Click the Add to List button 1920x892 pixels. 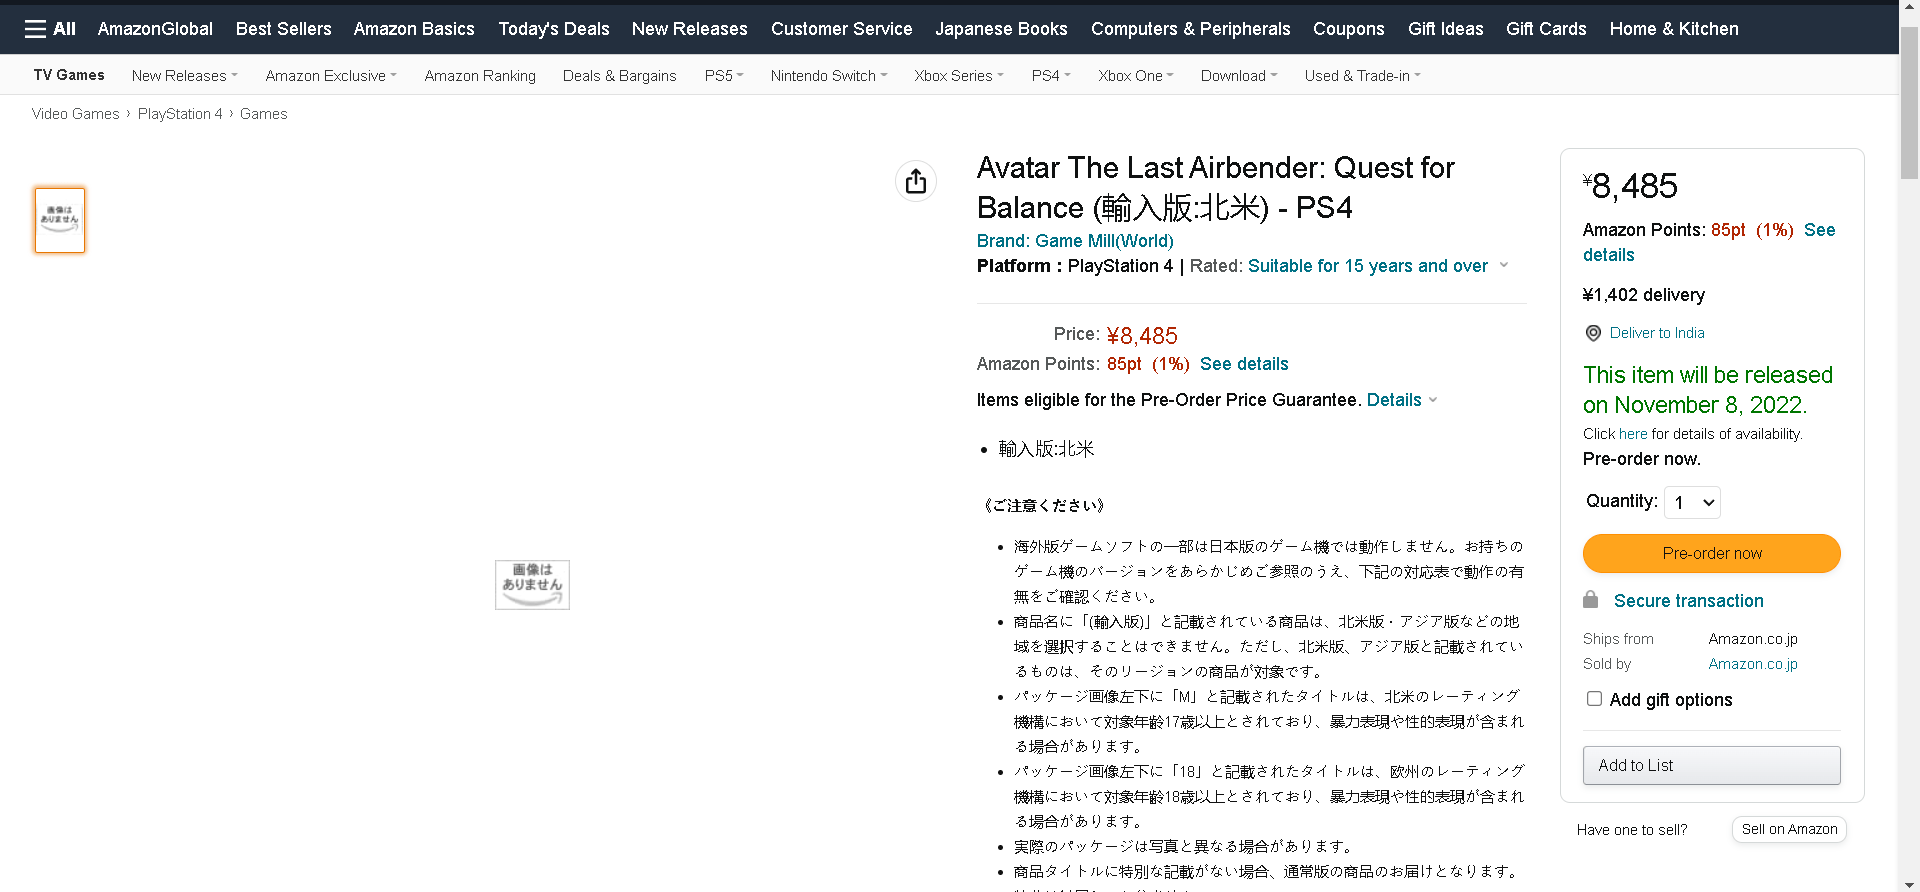1711,765
